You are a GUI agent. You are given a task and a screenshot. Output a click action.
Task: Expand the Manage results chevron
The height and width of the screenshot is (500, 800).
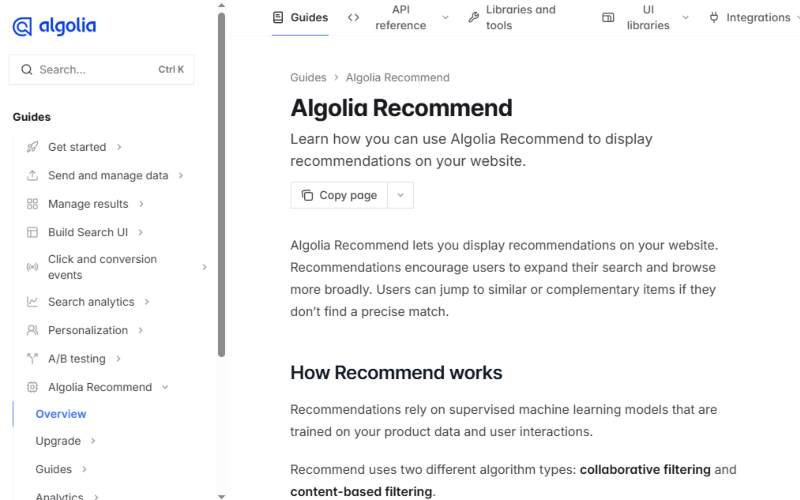141,204
